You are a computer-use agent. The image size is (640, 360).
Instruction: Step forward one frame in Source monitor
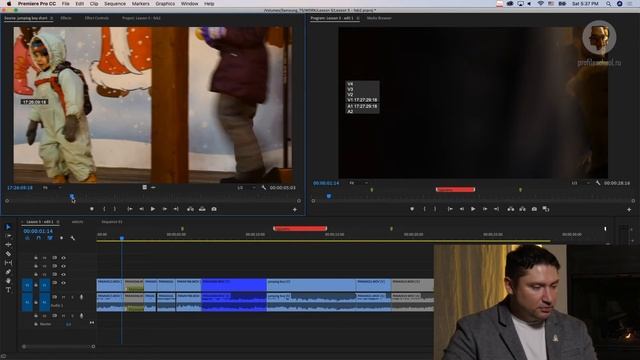pos(164,209)
